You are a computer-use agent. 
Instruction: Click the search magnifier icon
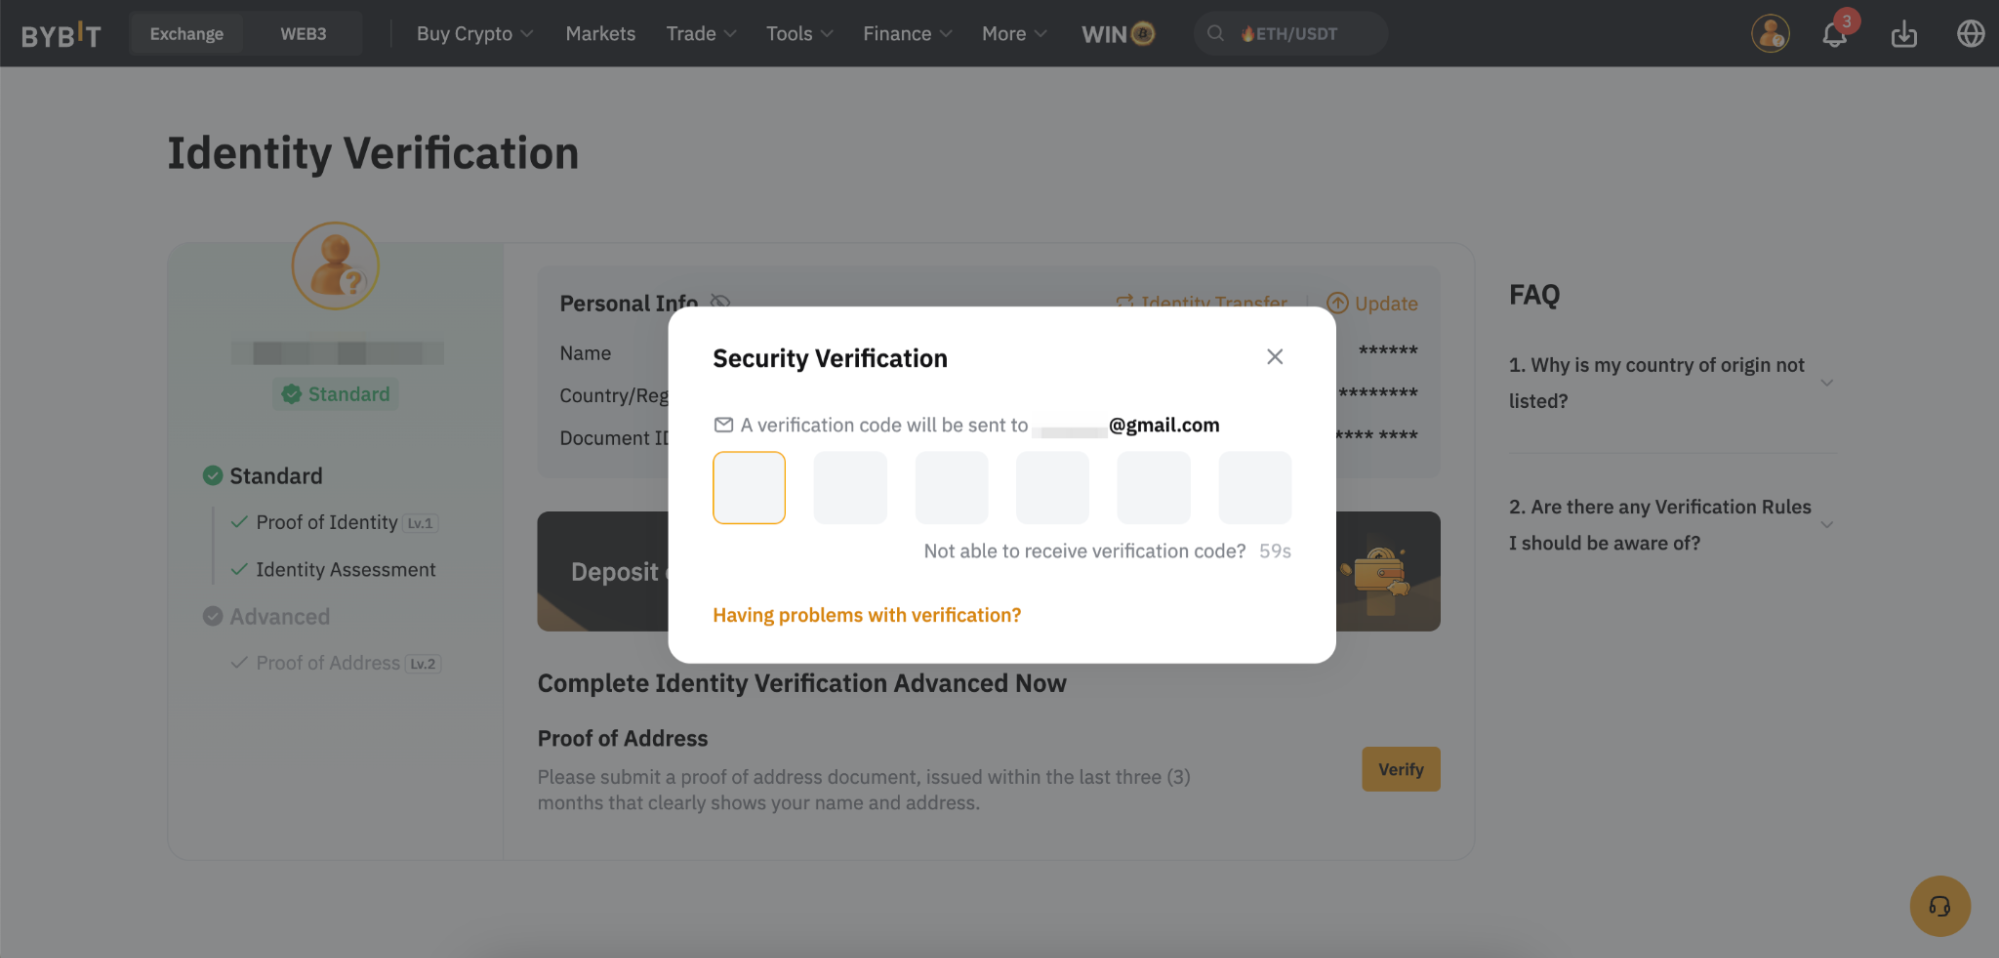click(1215, 34)
